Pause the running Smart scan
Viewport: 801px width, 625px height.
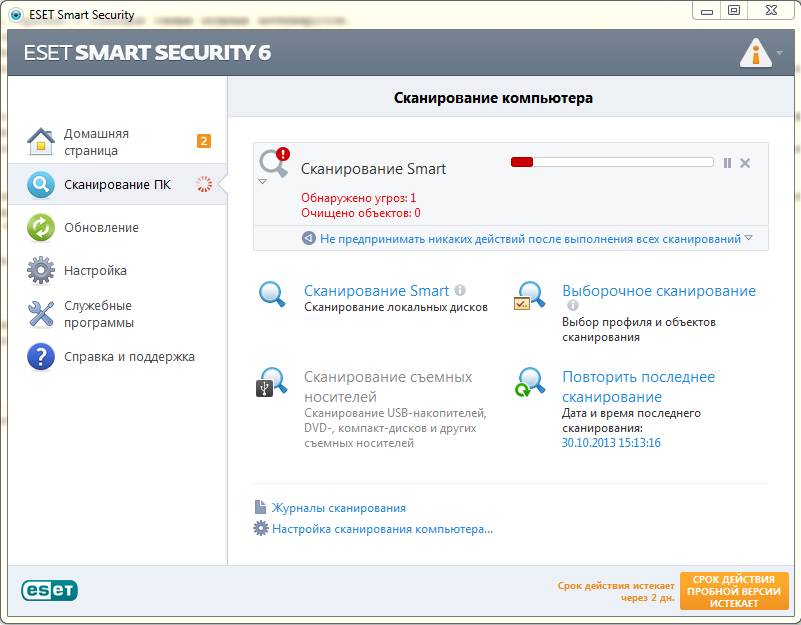(727, 163)
